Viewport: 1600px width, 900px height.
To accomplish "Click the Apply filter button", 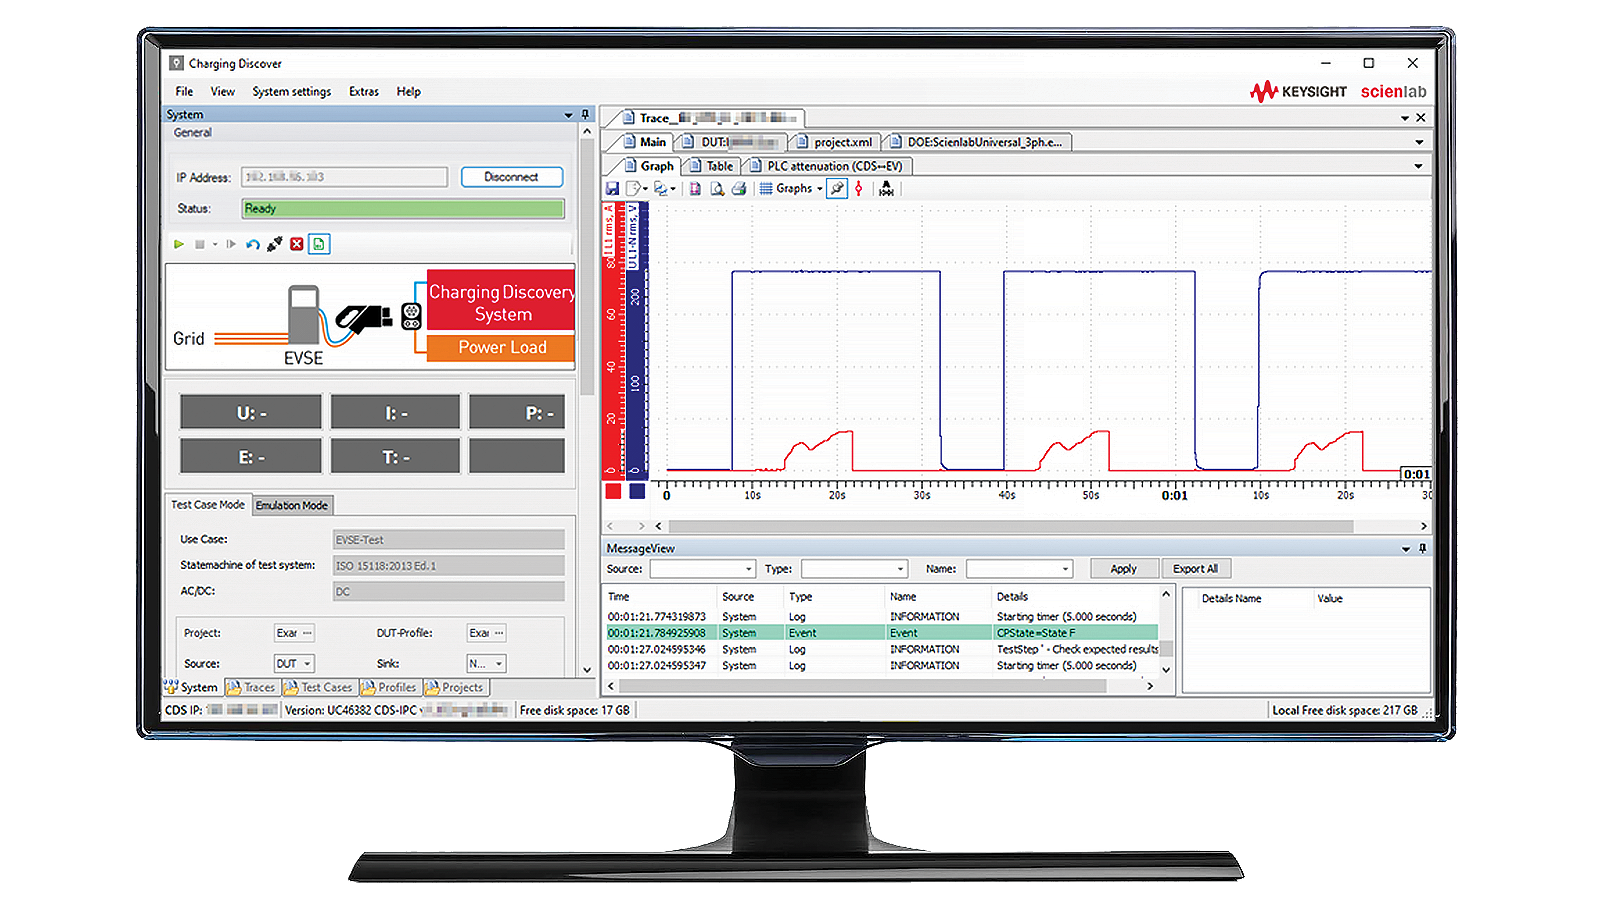I will click(x=1124, y=569).
